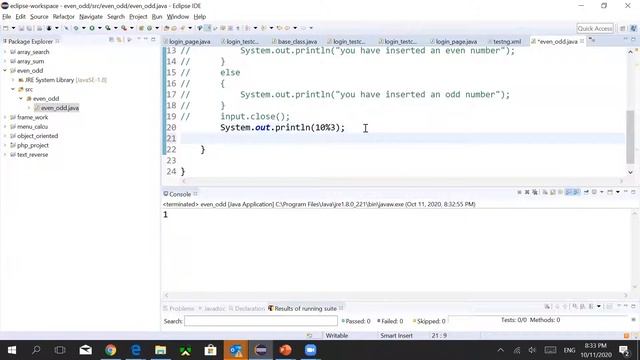Select the php_project tree item

tap(33, 145)
